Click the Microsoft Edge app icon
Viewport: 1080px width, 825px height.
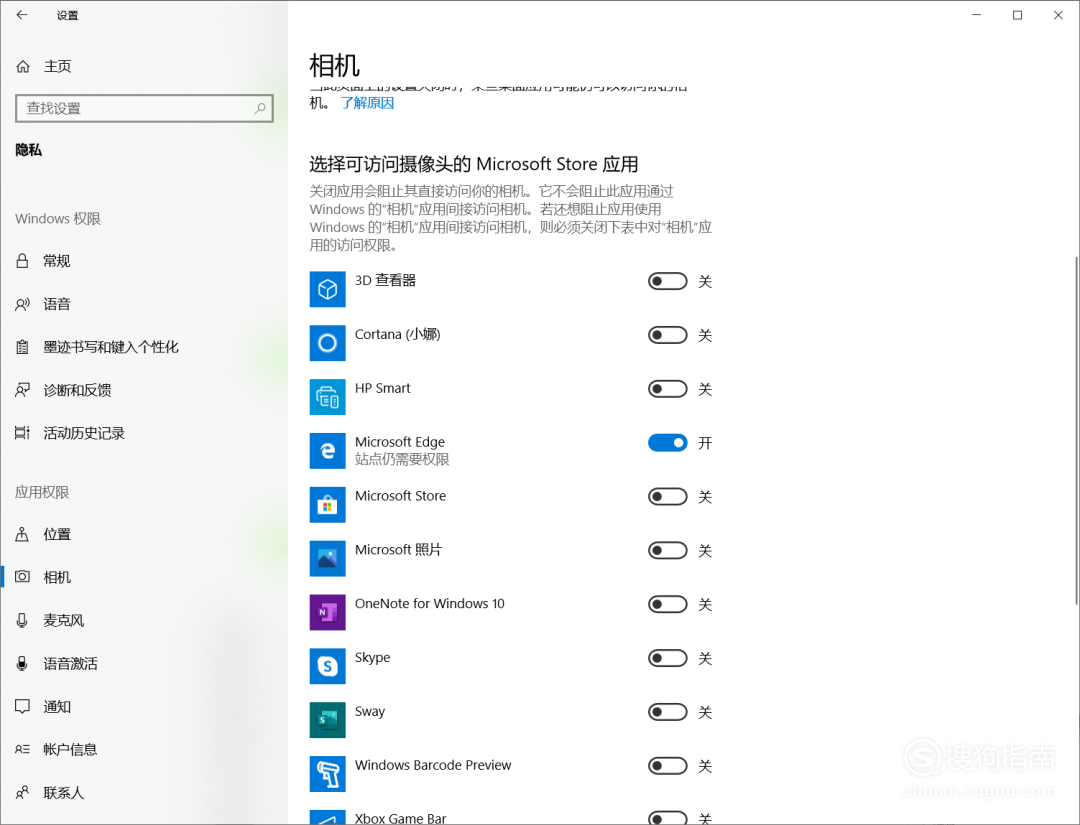pos(327,450)
